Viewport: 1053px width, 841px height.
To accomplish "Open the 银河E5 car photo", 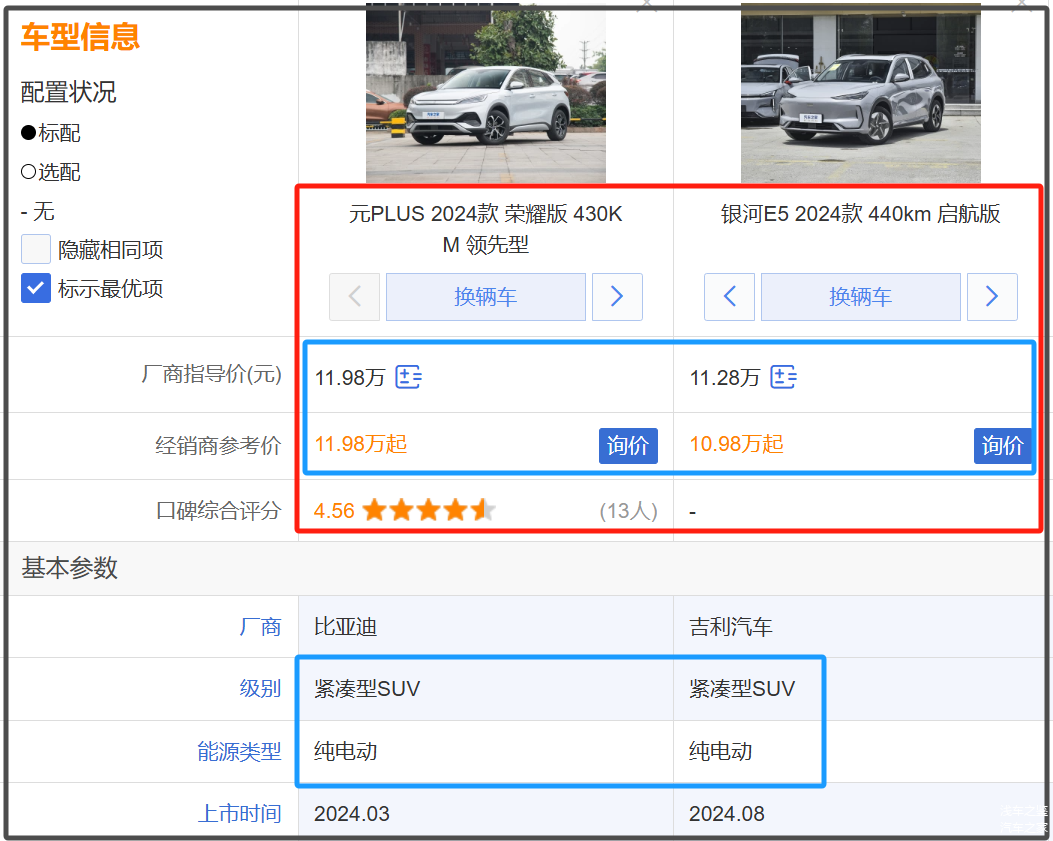I will [x=860, y=93].
